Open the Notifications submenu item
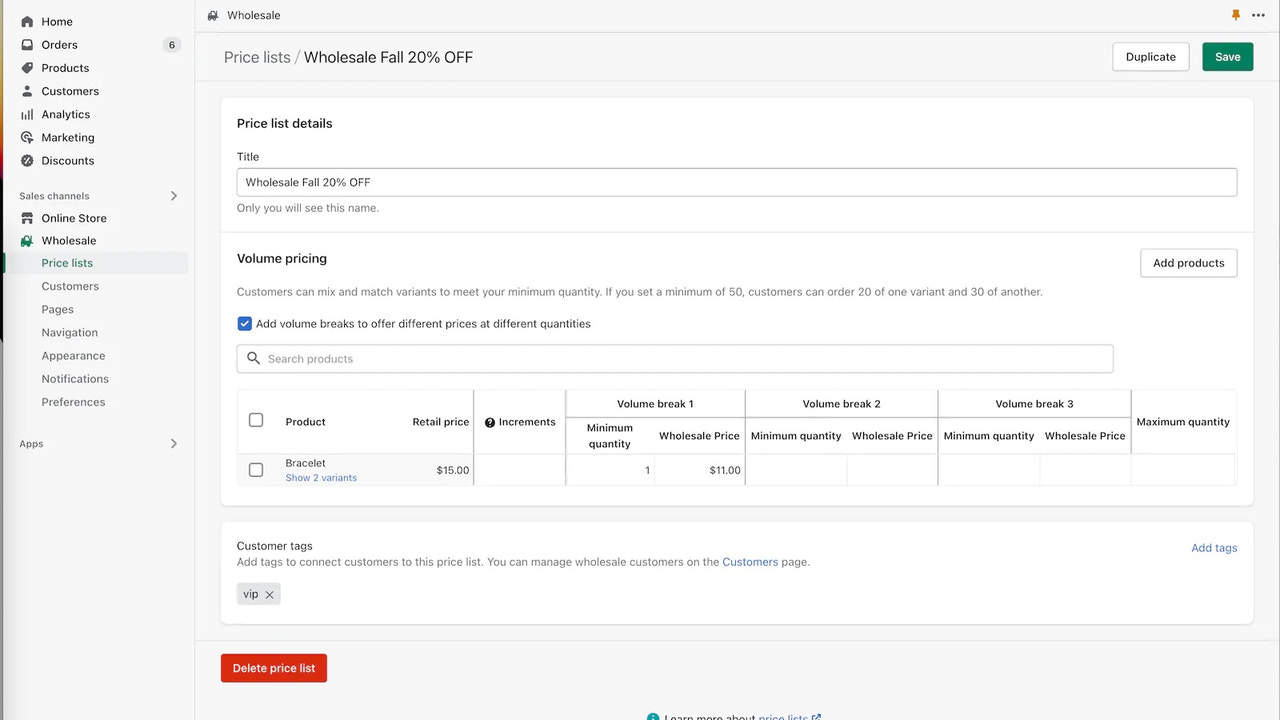The height and width of the screenshot is (720, 1280). pos(75,379)
